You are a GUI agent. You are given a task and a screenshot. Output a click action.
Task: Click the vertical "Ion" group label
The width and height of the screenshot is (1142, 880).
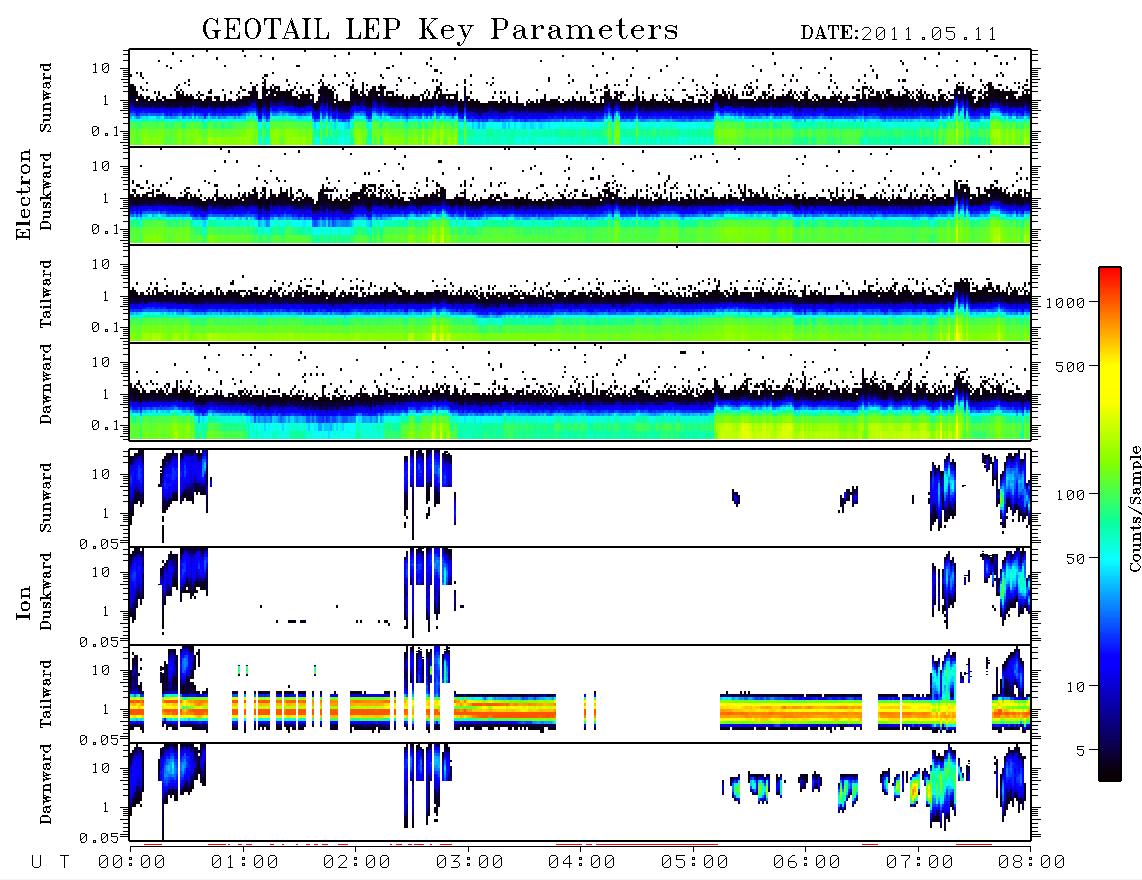tap(24, 603)
